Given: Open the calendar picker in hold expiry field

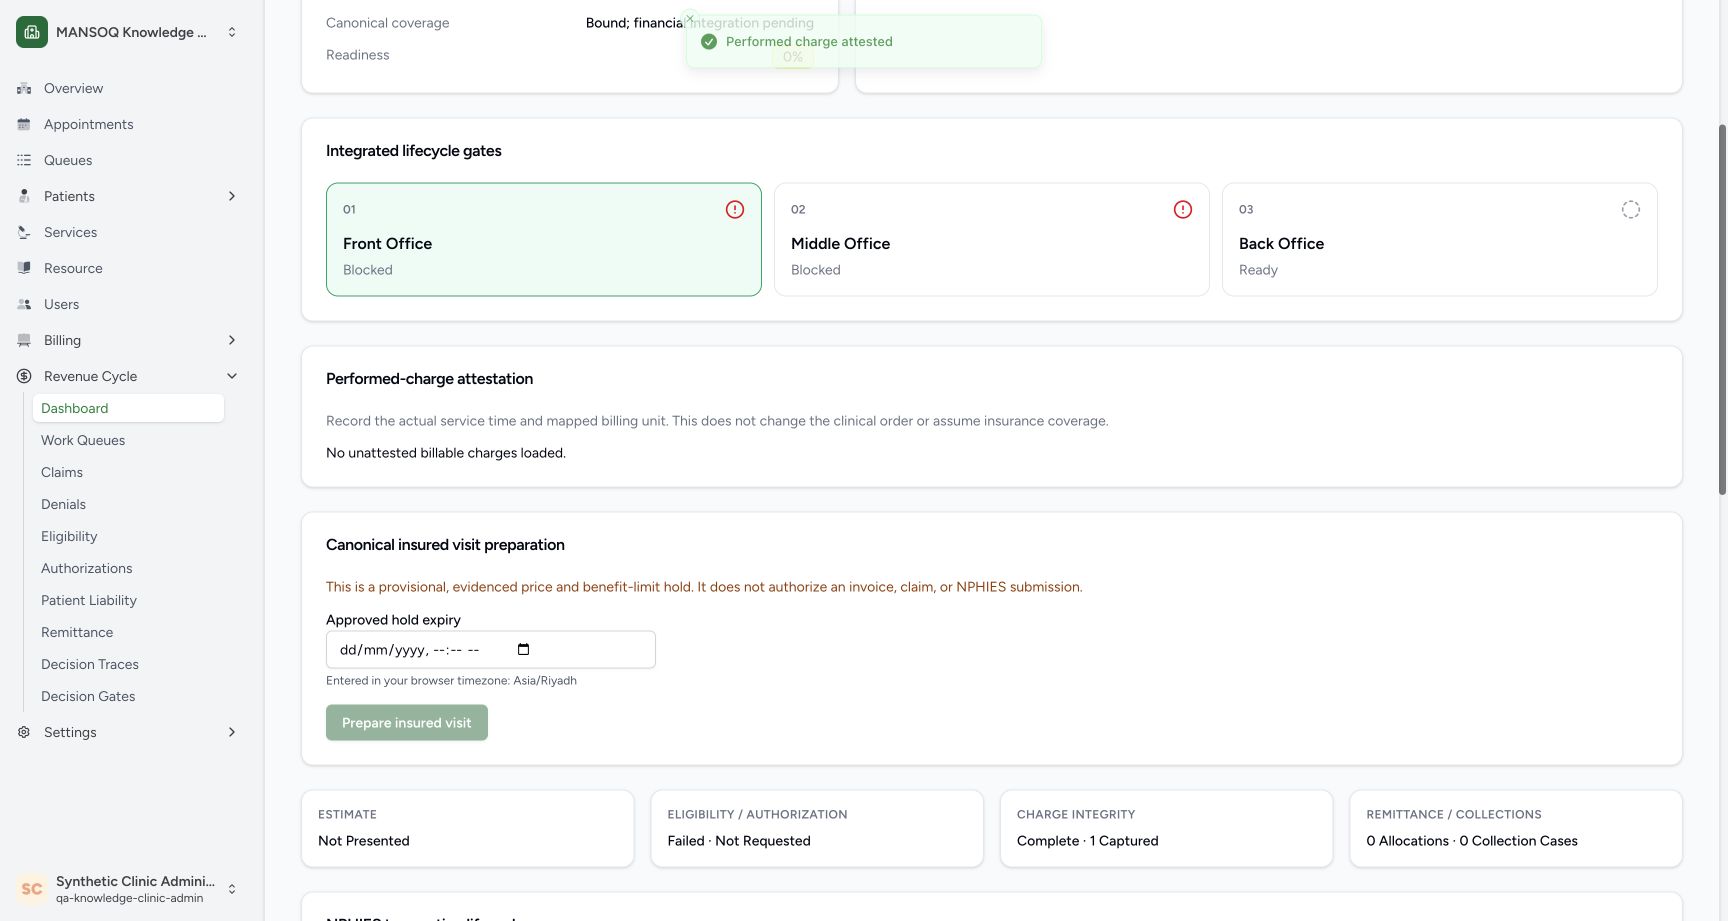Looking at the screenshot, I should [523, 649].
